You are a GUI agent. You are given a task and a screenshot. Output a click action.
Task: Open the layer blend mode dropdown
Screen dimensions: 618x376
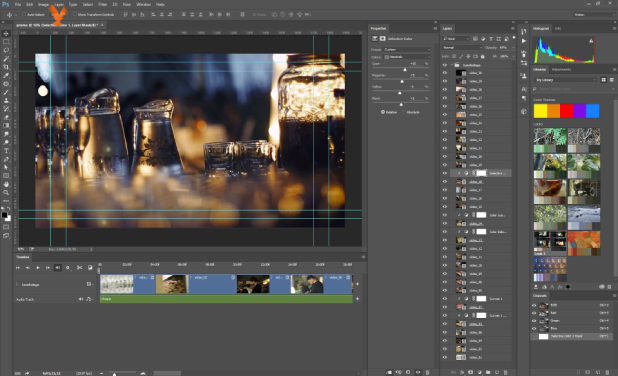click(x=462, y=47)
